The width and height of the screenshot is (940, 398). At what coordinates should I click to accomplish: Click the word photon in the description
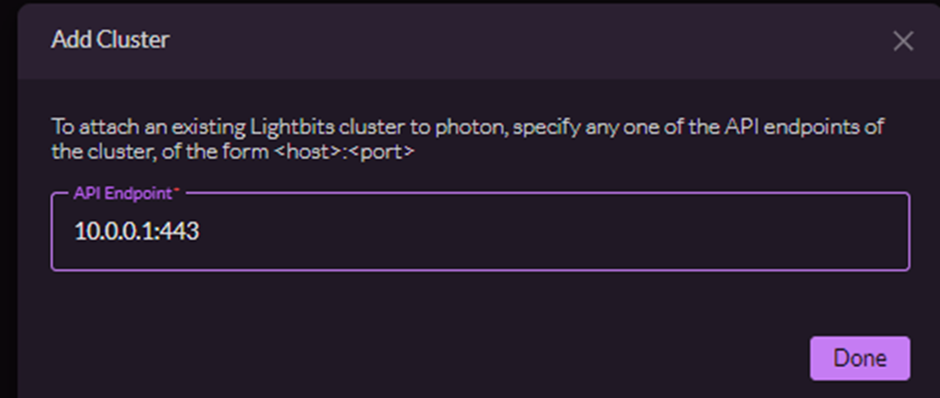(472, 127)
